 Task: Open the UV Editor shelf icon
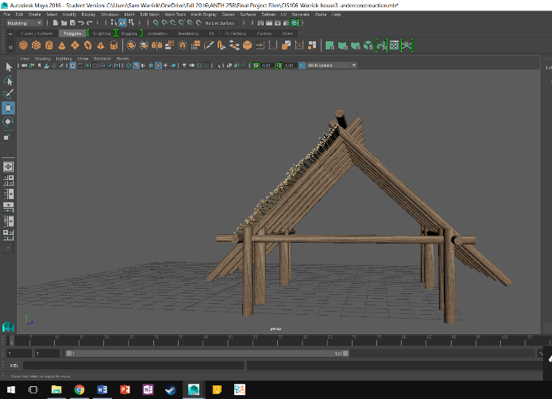point(394,45)
